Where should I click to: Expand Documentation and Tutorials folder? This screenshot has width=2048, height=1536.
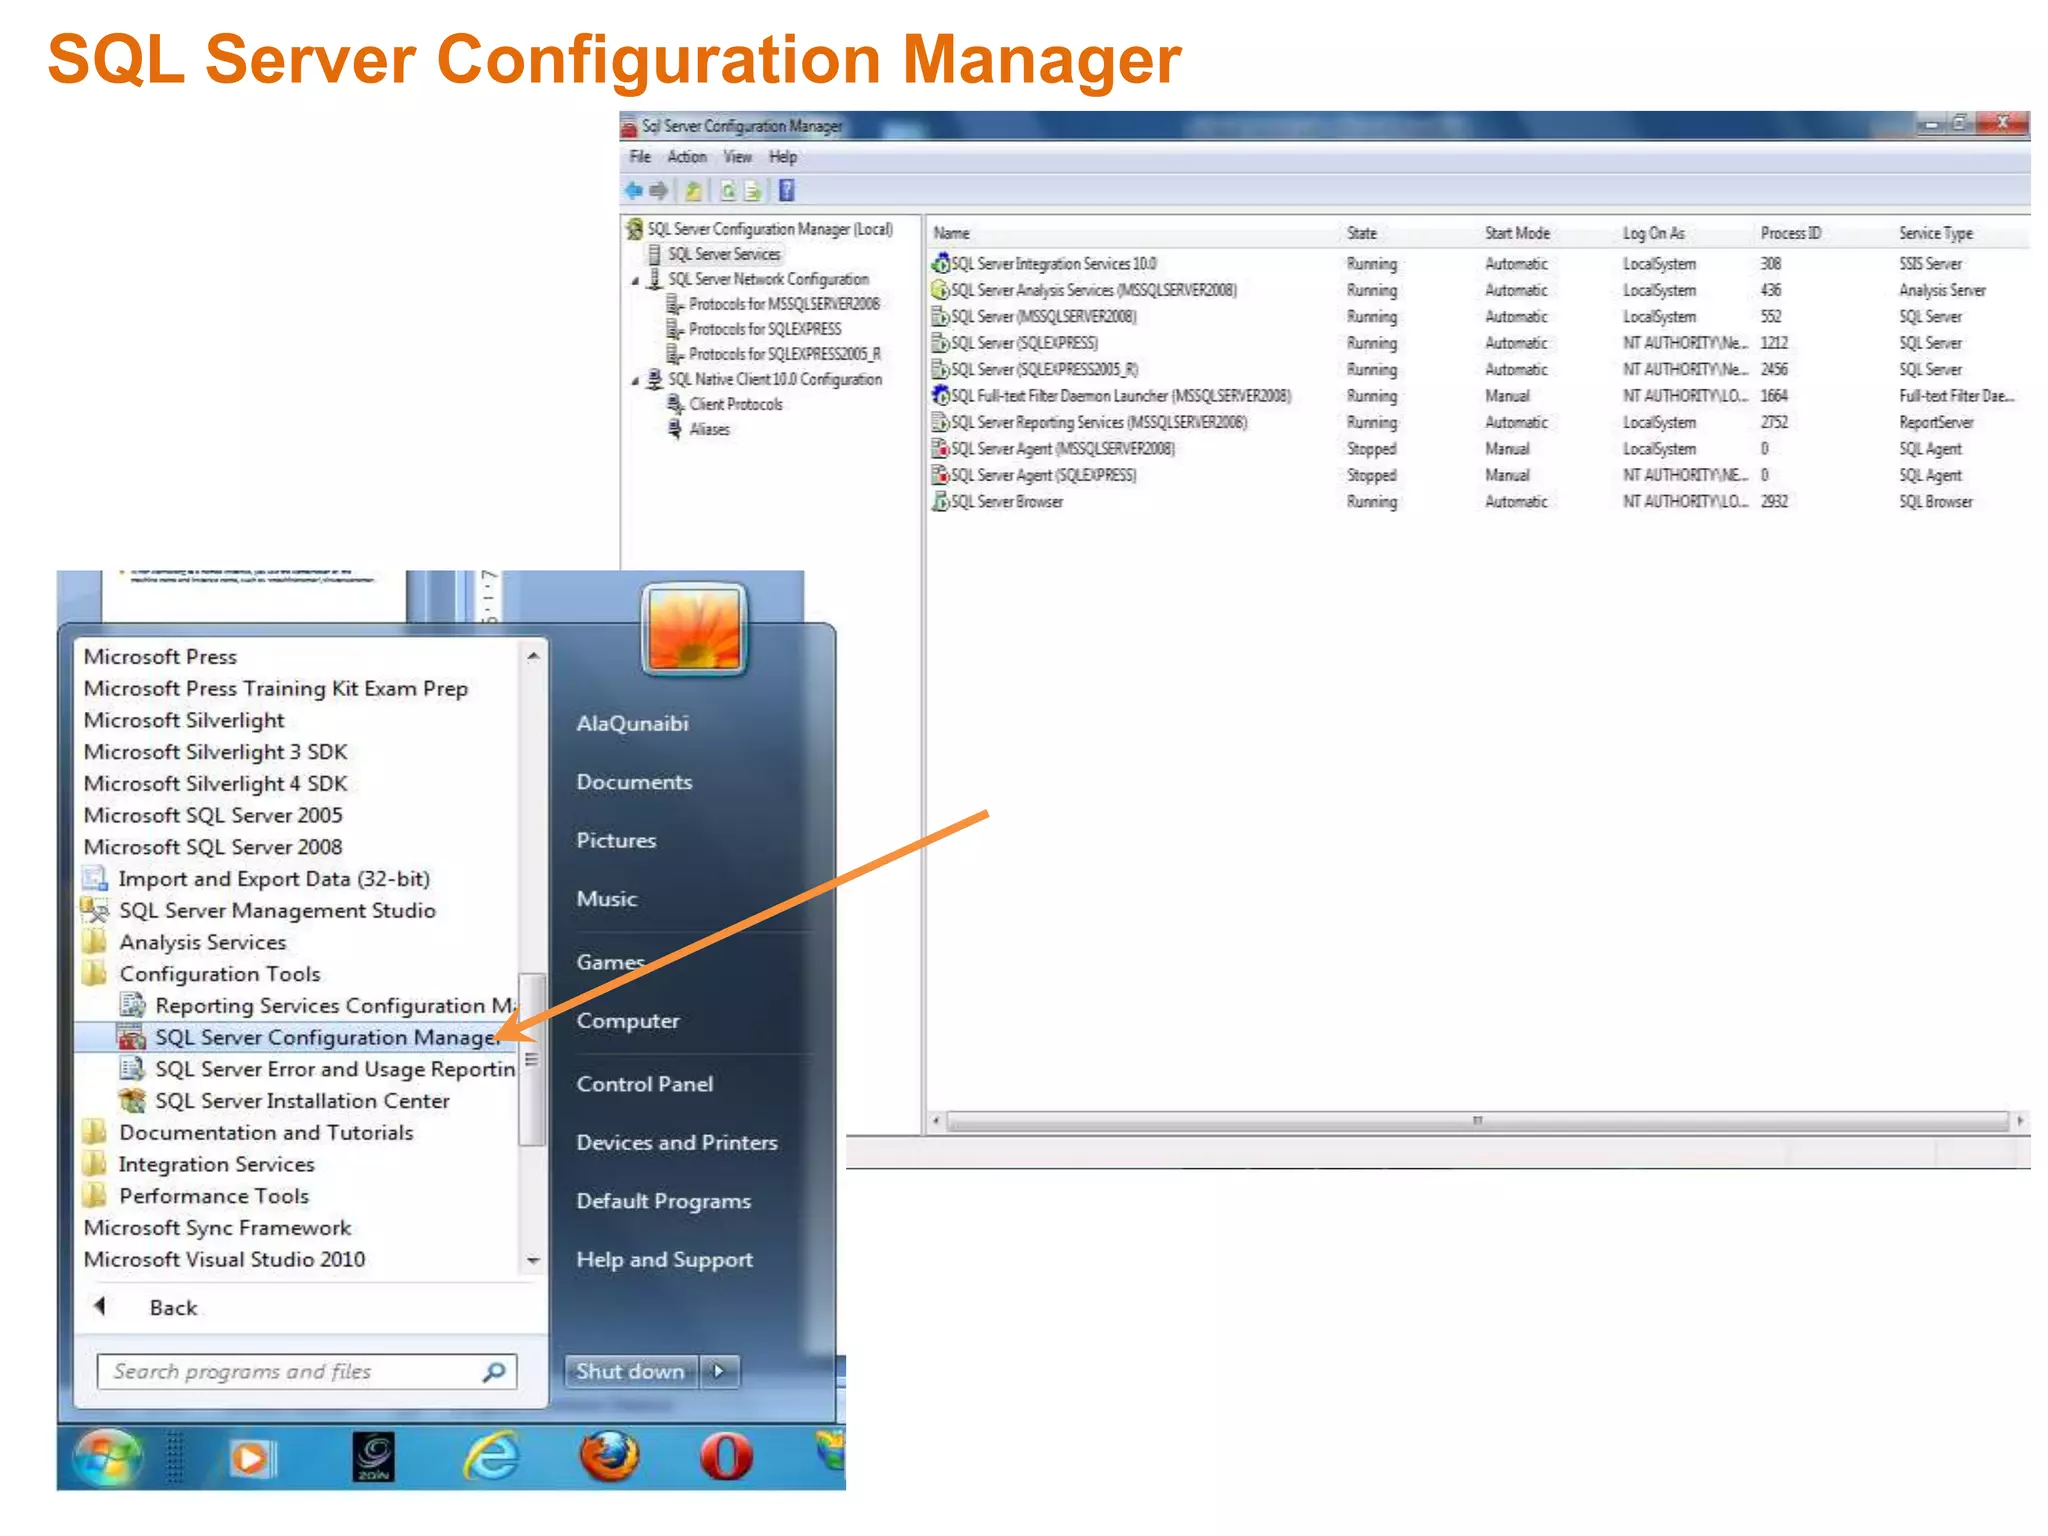click(248, 1133)
